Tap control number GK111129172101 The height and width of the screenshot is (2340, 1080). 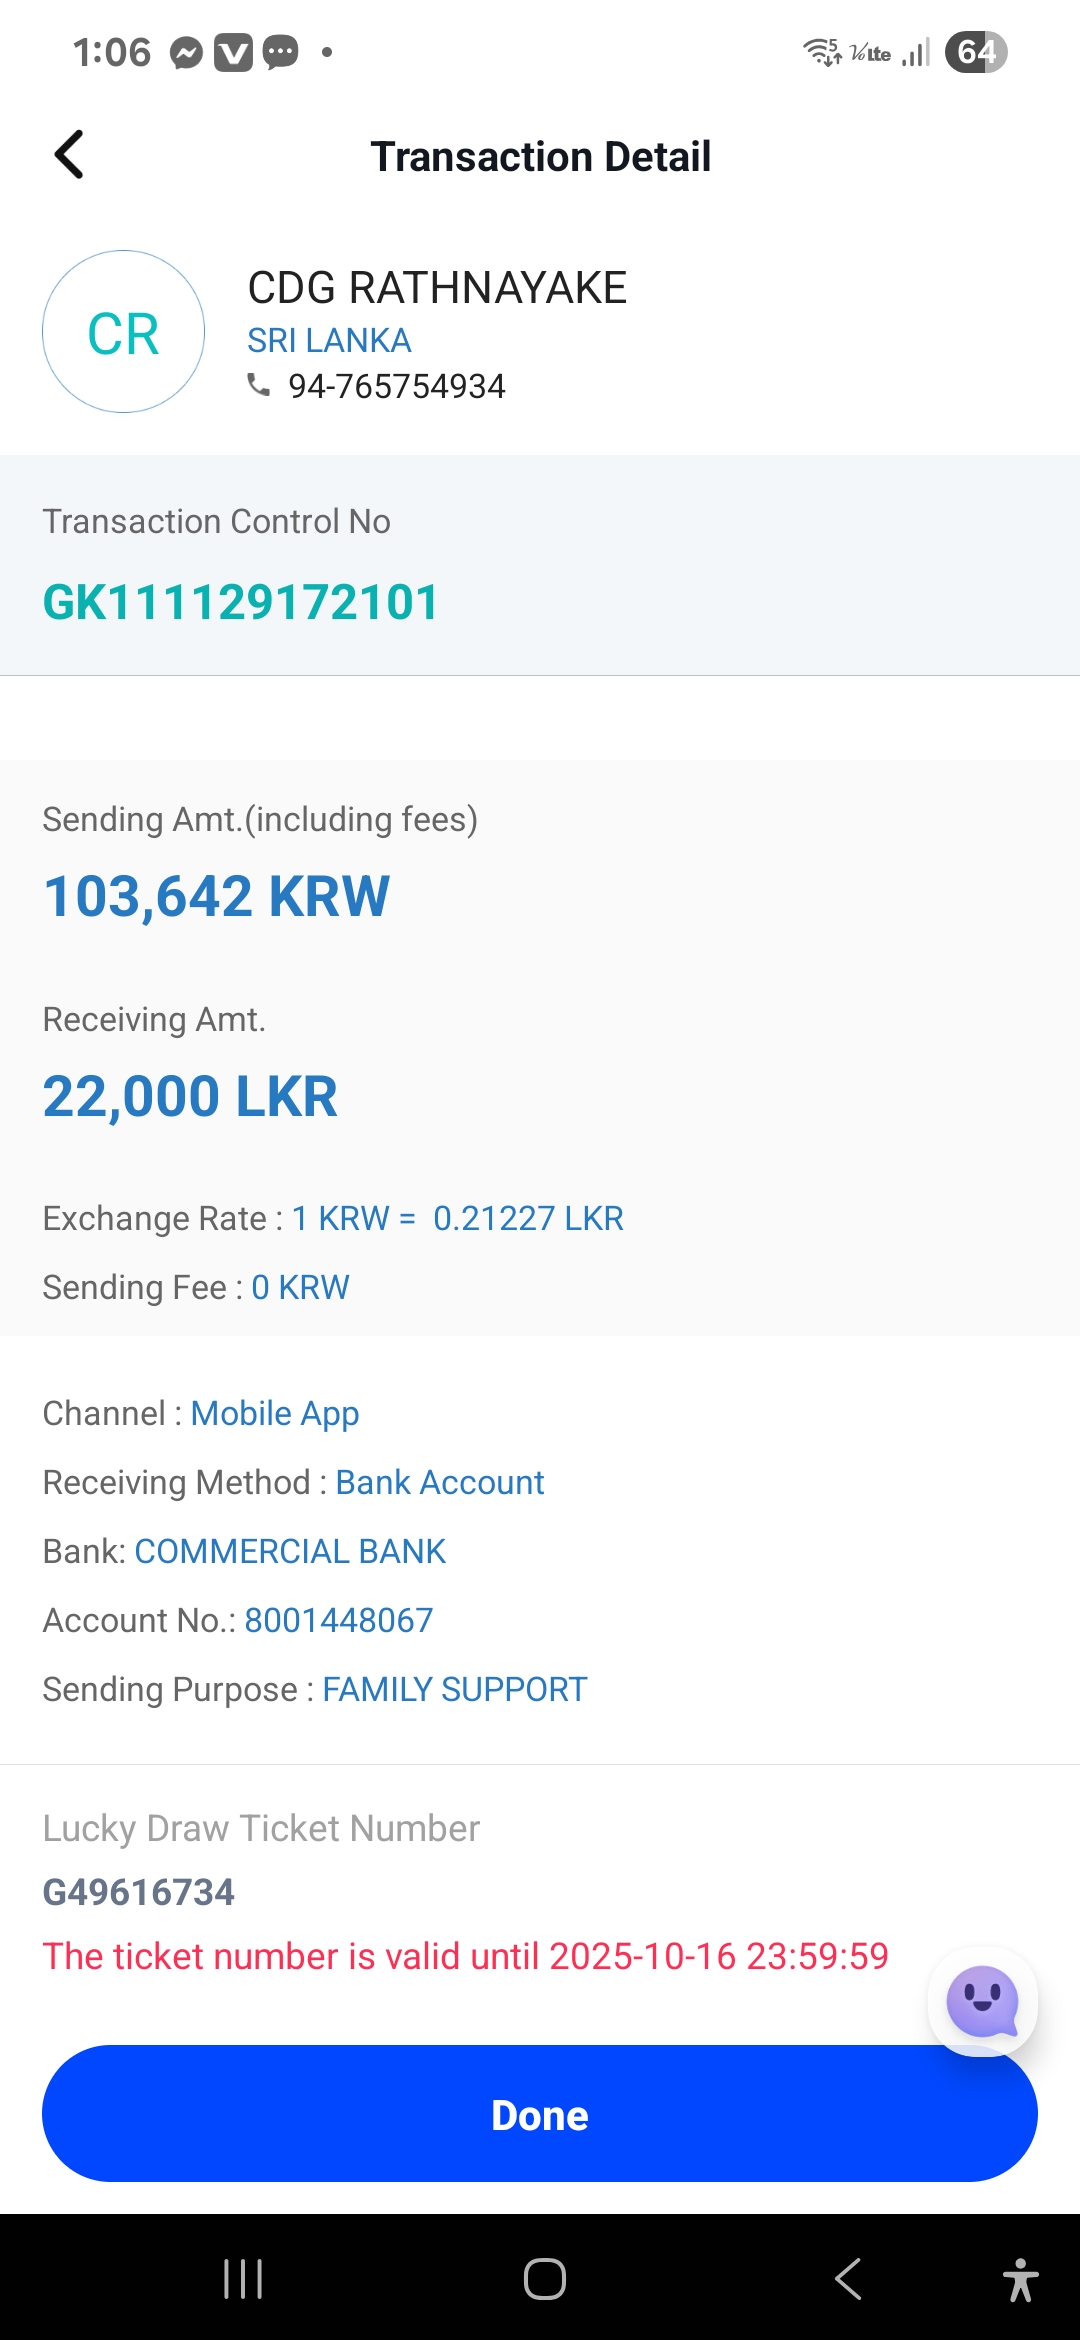point(241,603)
